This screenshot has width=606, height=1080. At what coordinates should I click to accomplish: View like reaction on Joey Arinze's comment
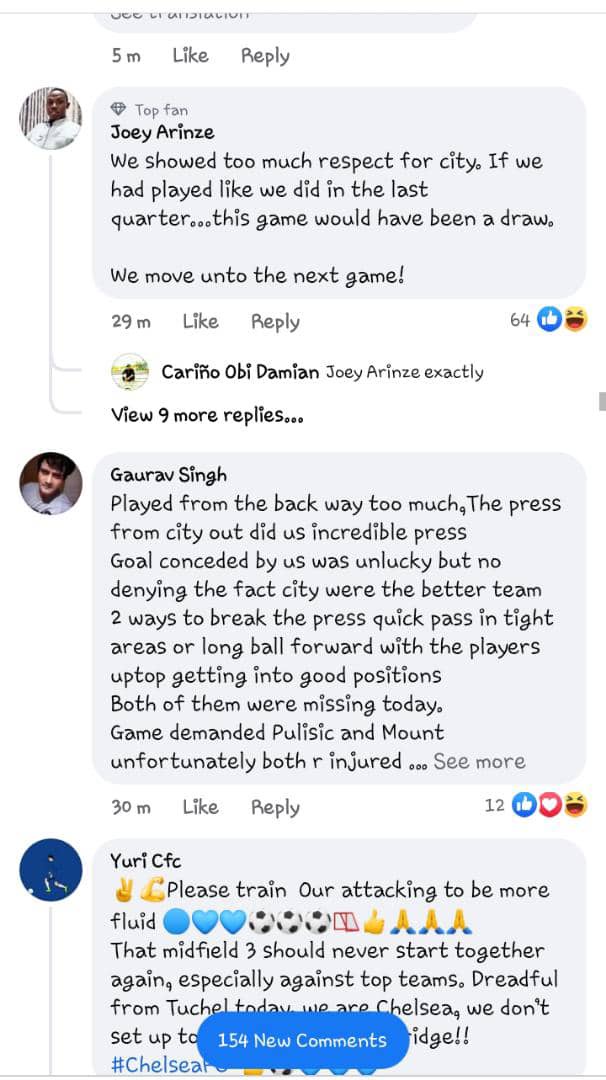coord(550,320)
